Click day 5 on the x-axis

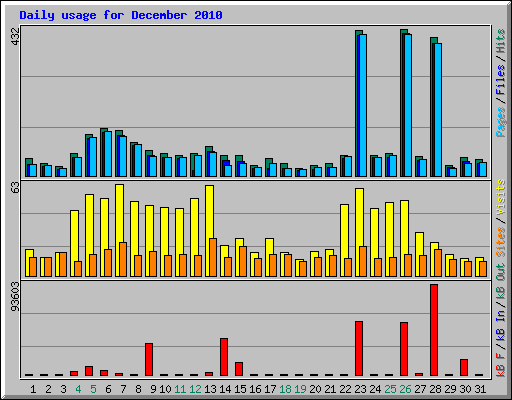[93, 389]
